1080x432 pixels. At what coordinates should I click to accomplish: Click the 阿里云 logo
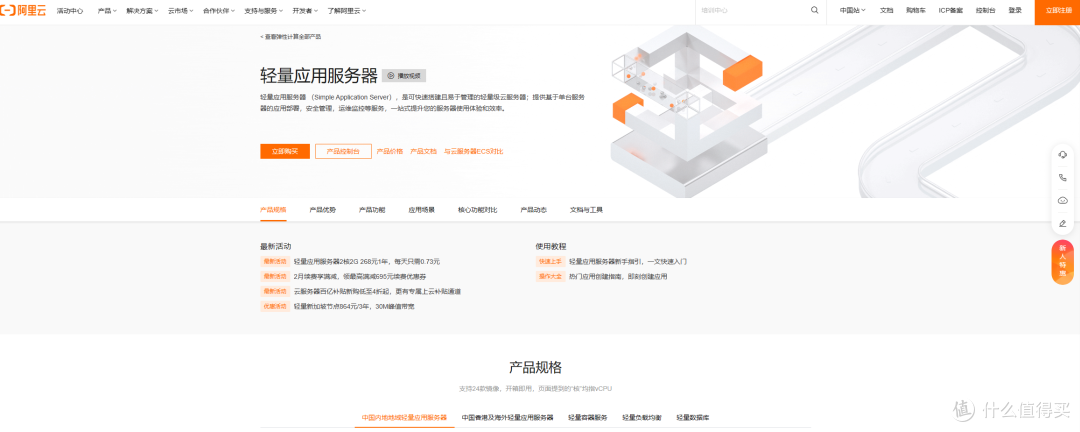[x=23, y=10]
